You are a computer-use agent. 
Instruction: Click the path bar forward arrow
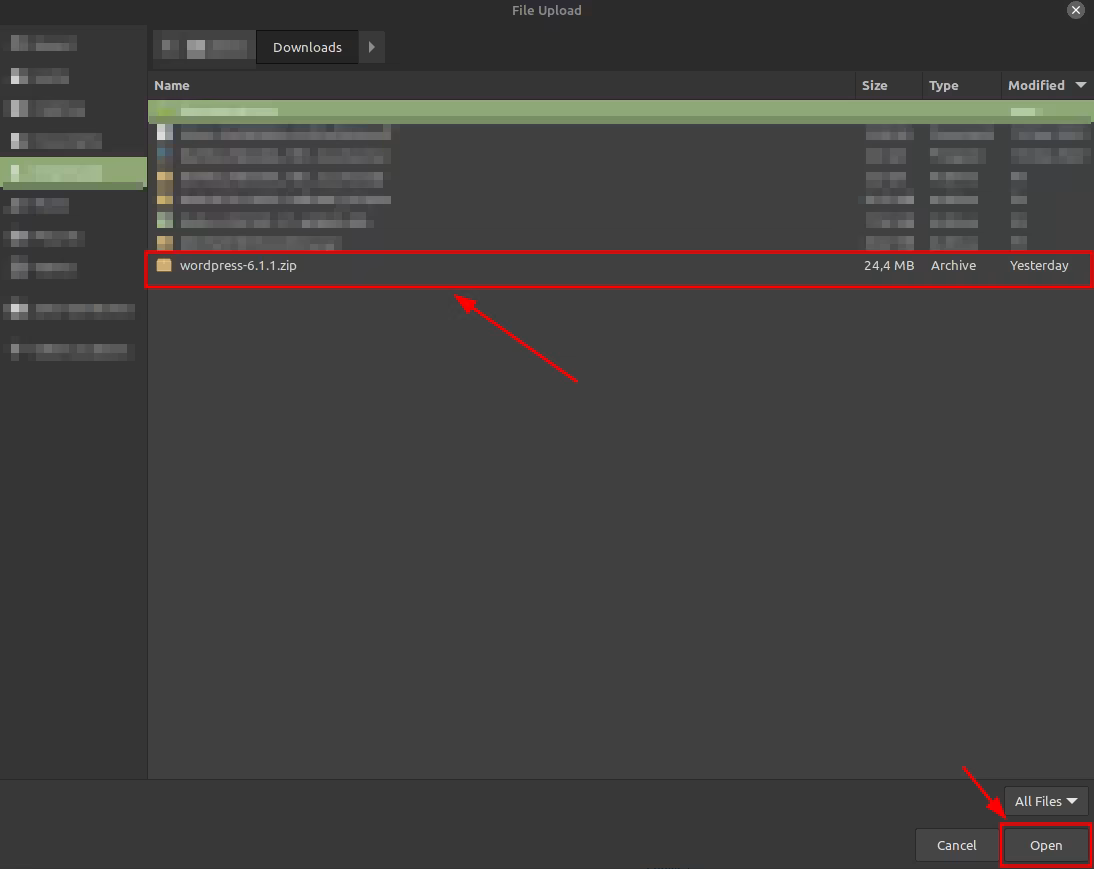pos(371,47)
